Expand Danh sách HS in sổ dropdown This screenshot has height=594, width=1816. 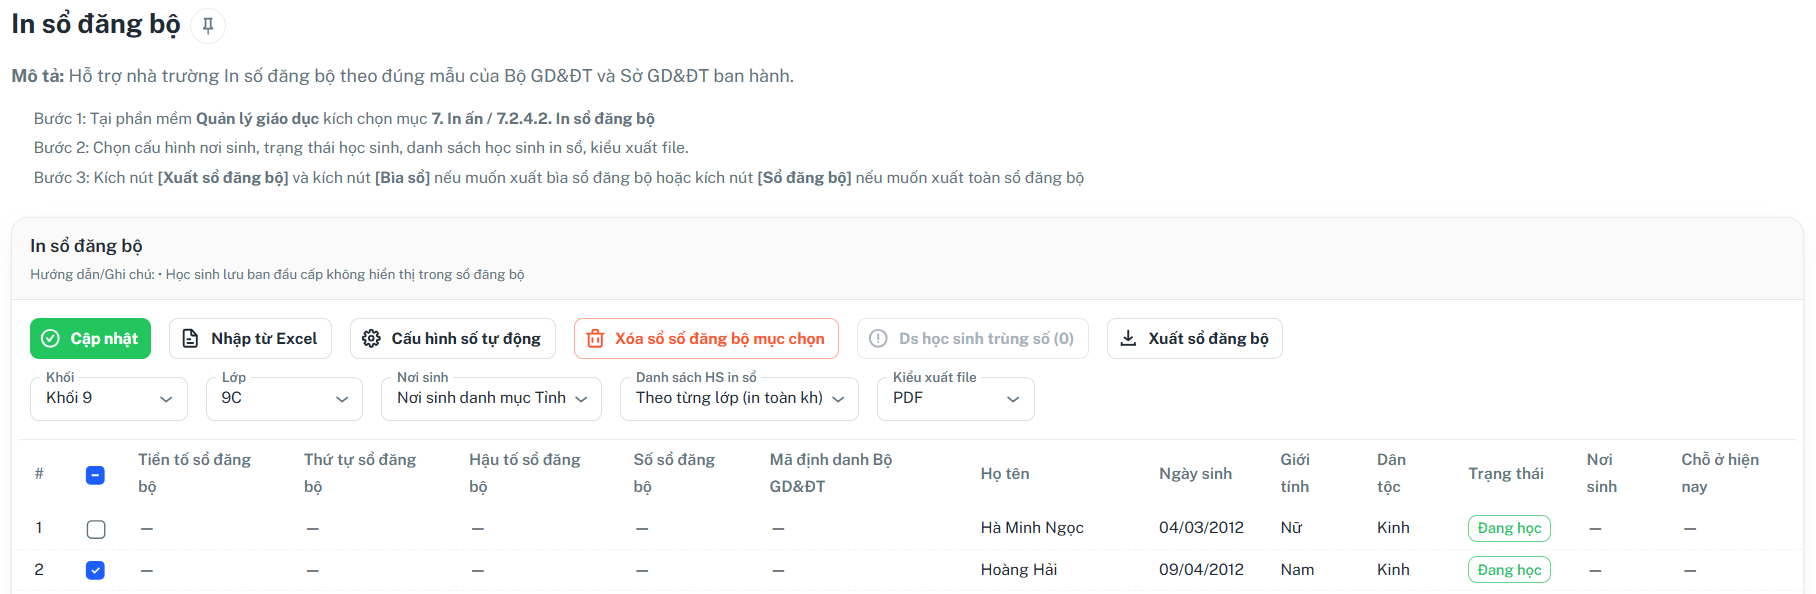click(739, 398)
